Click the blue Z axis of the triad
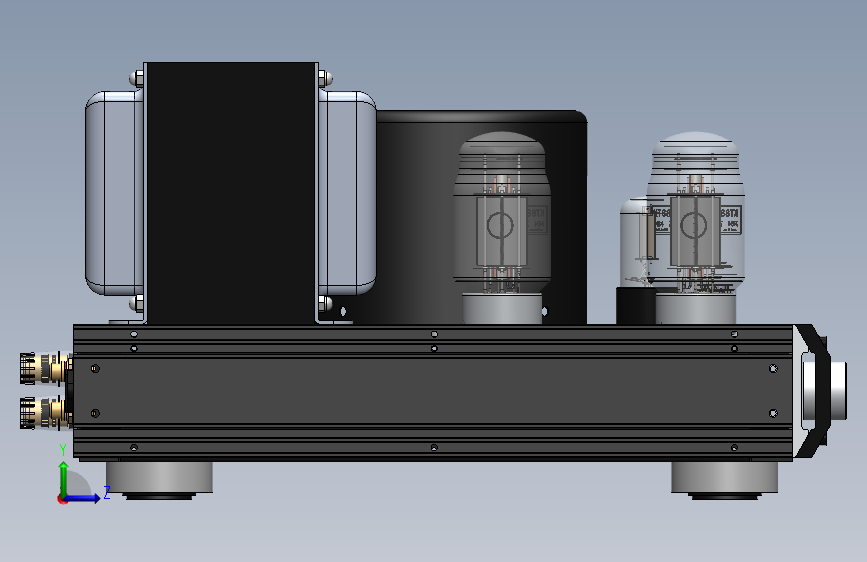This screenshot has width=867, height=562. [x=84, y=498]
